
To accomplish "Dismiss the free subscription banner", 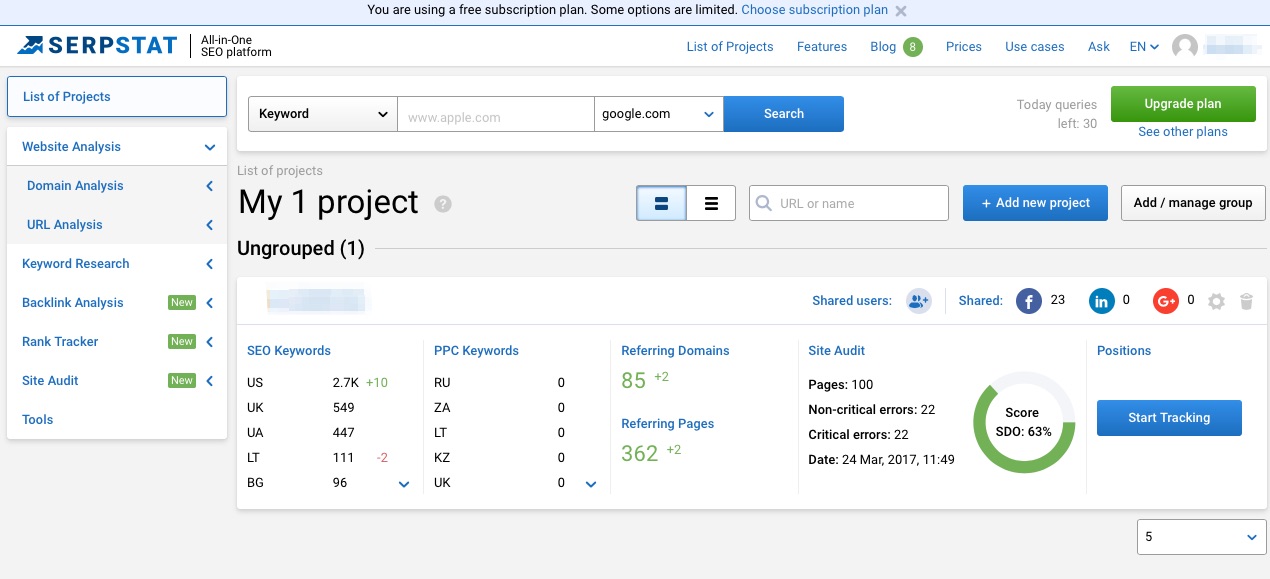I will point(901,11).
